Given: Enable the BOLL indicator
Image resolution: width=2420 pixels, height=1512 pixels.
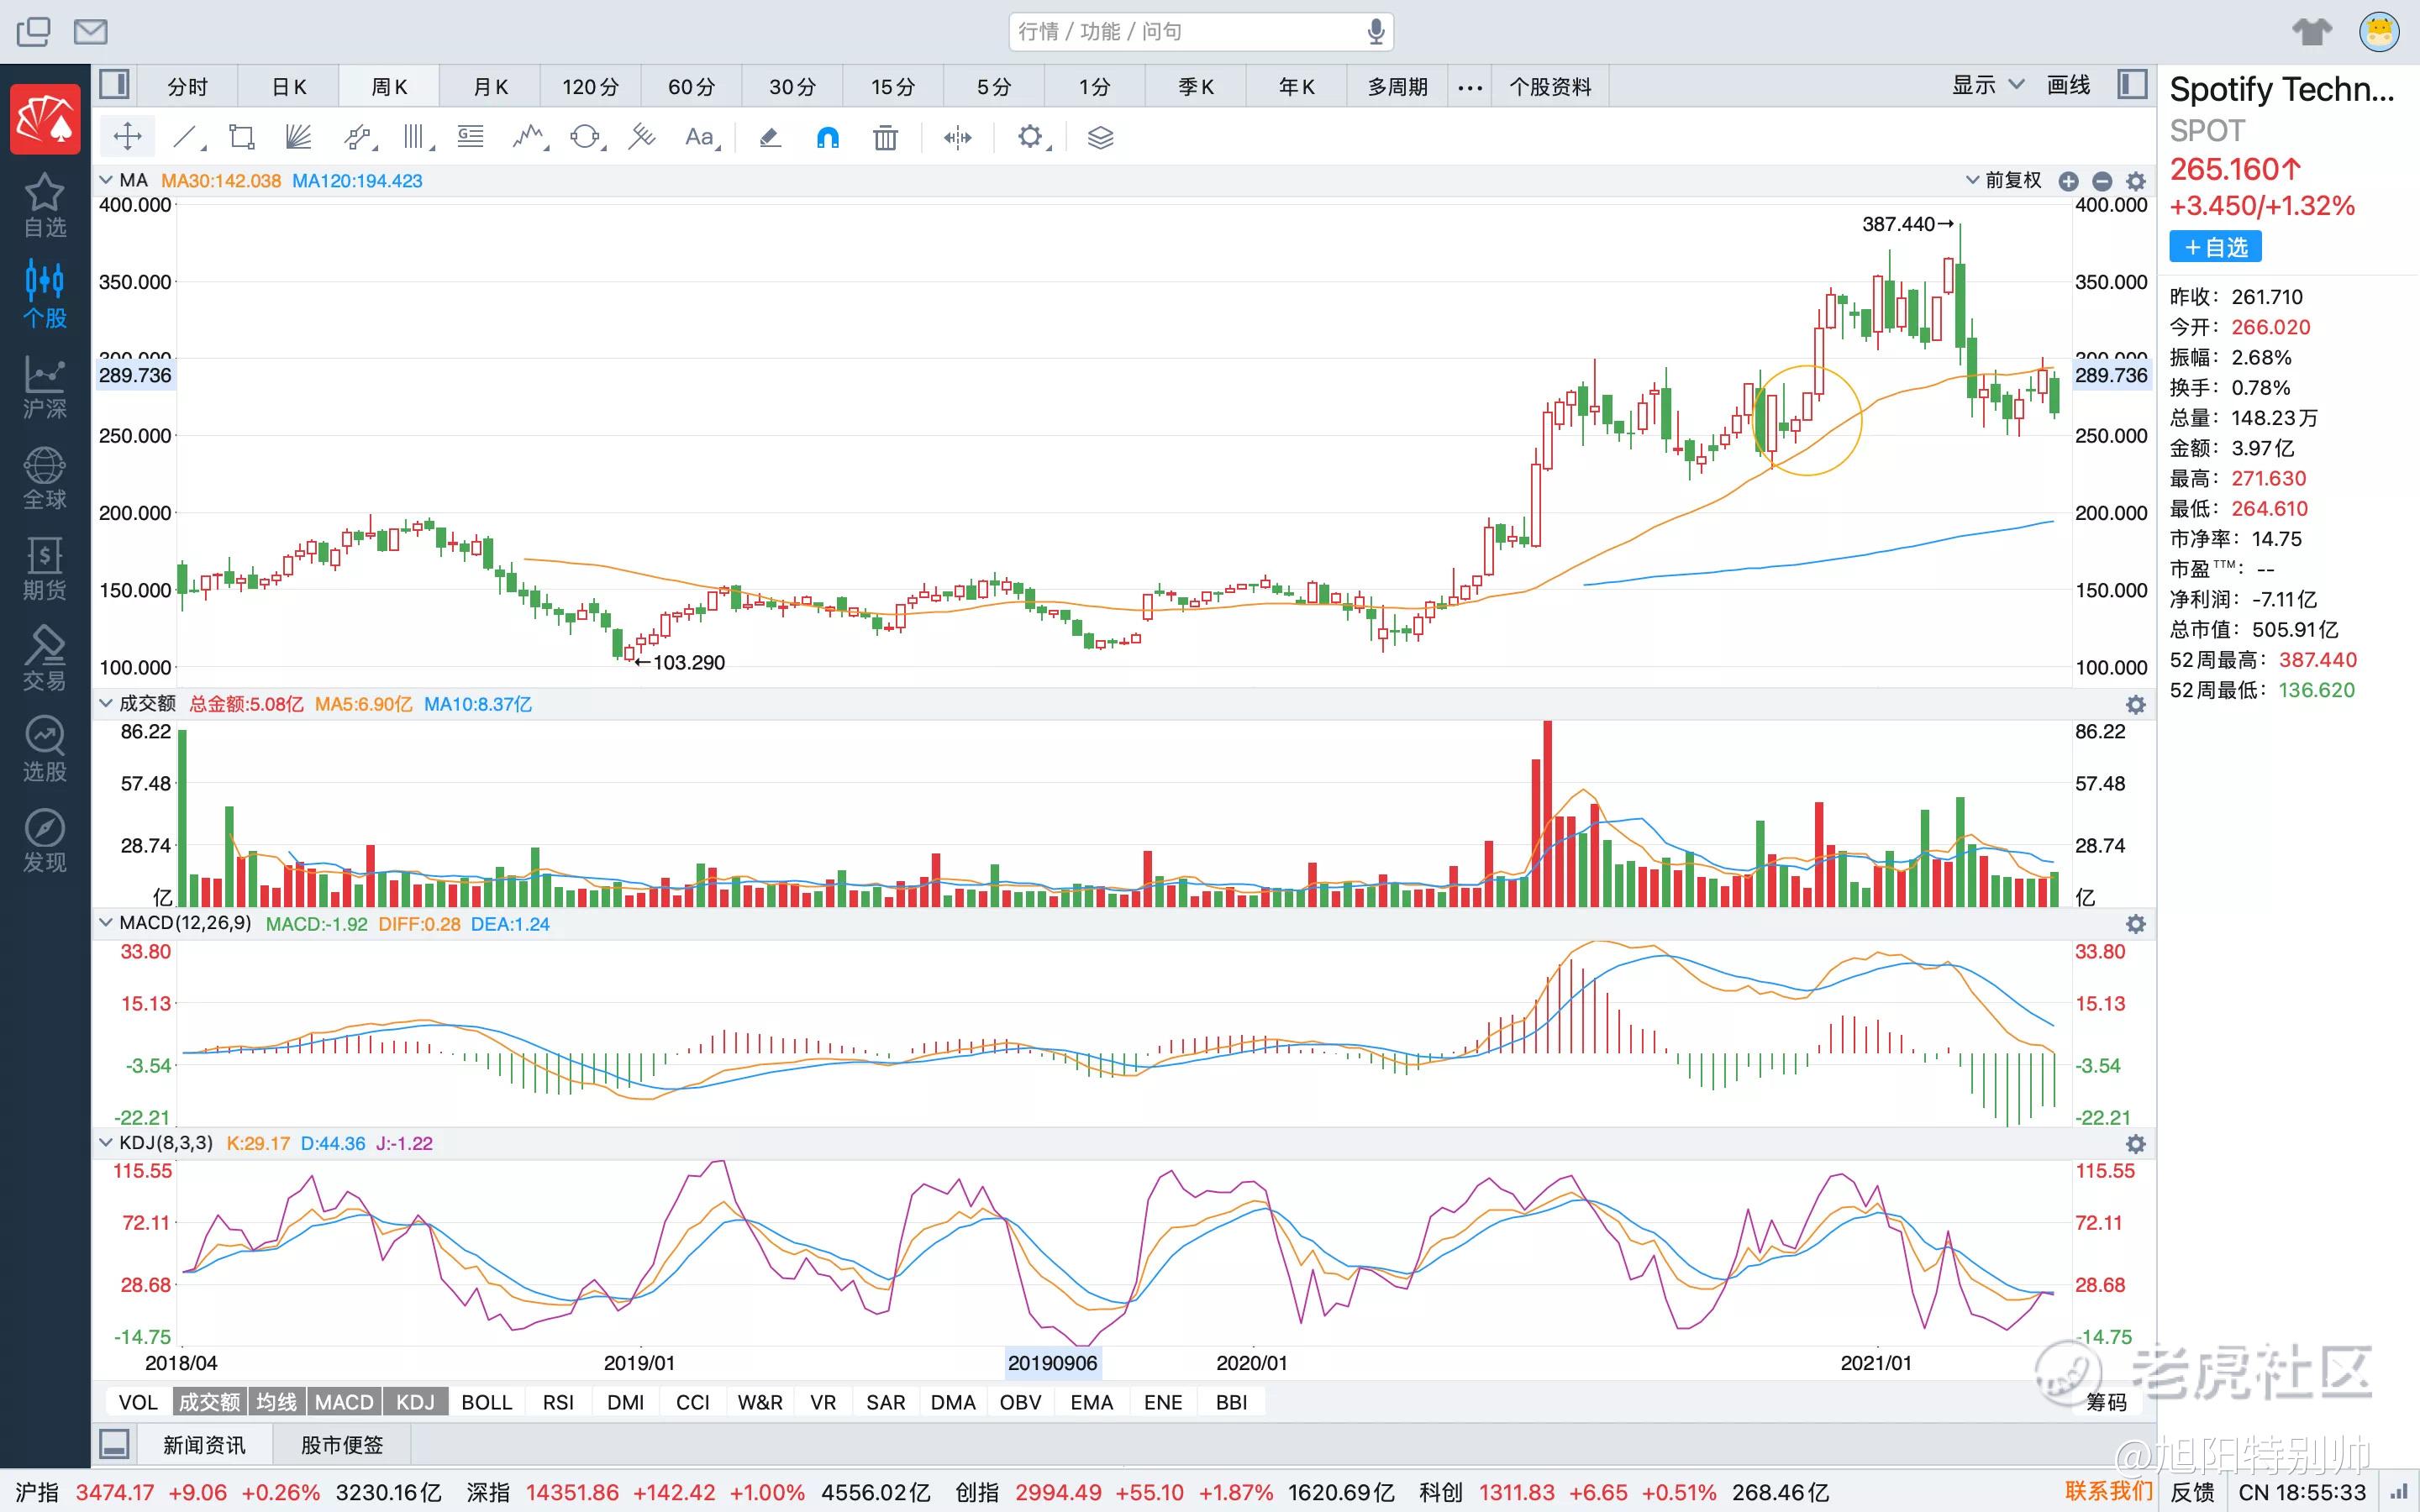Looking at the screenshot, I should tap(487, 1402).
